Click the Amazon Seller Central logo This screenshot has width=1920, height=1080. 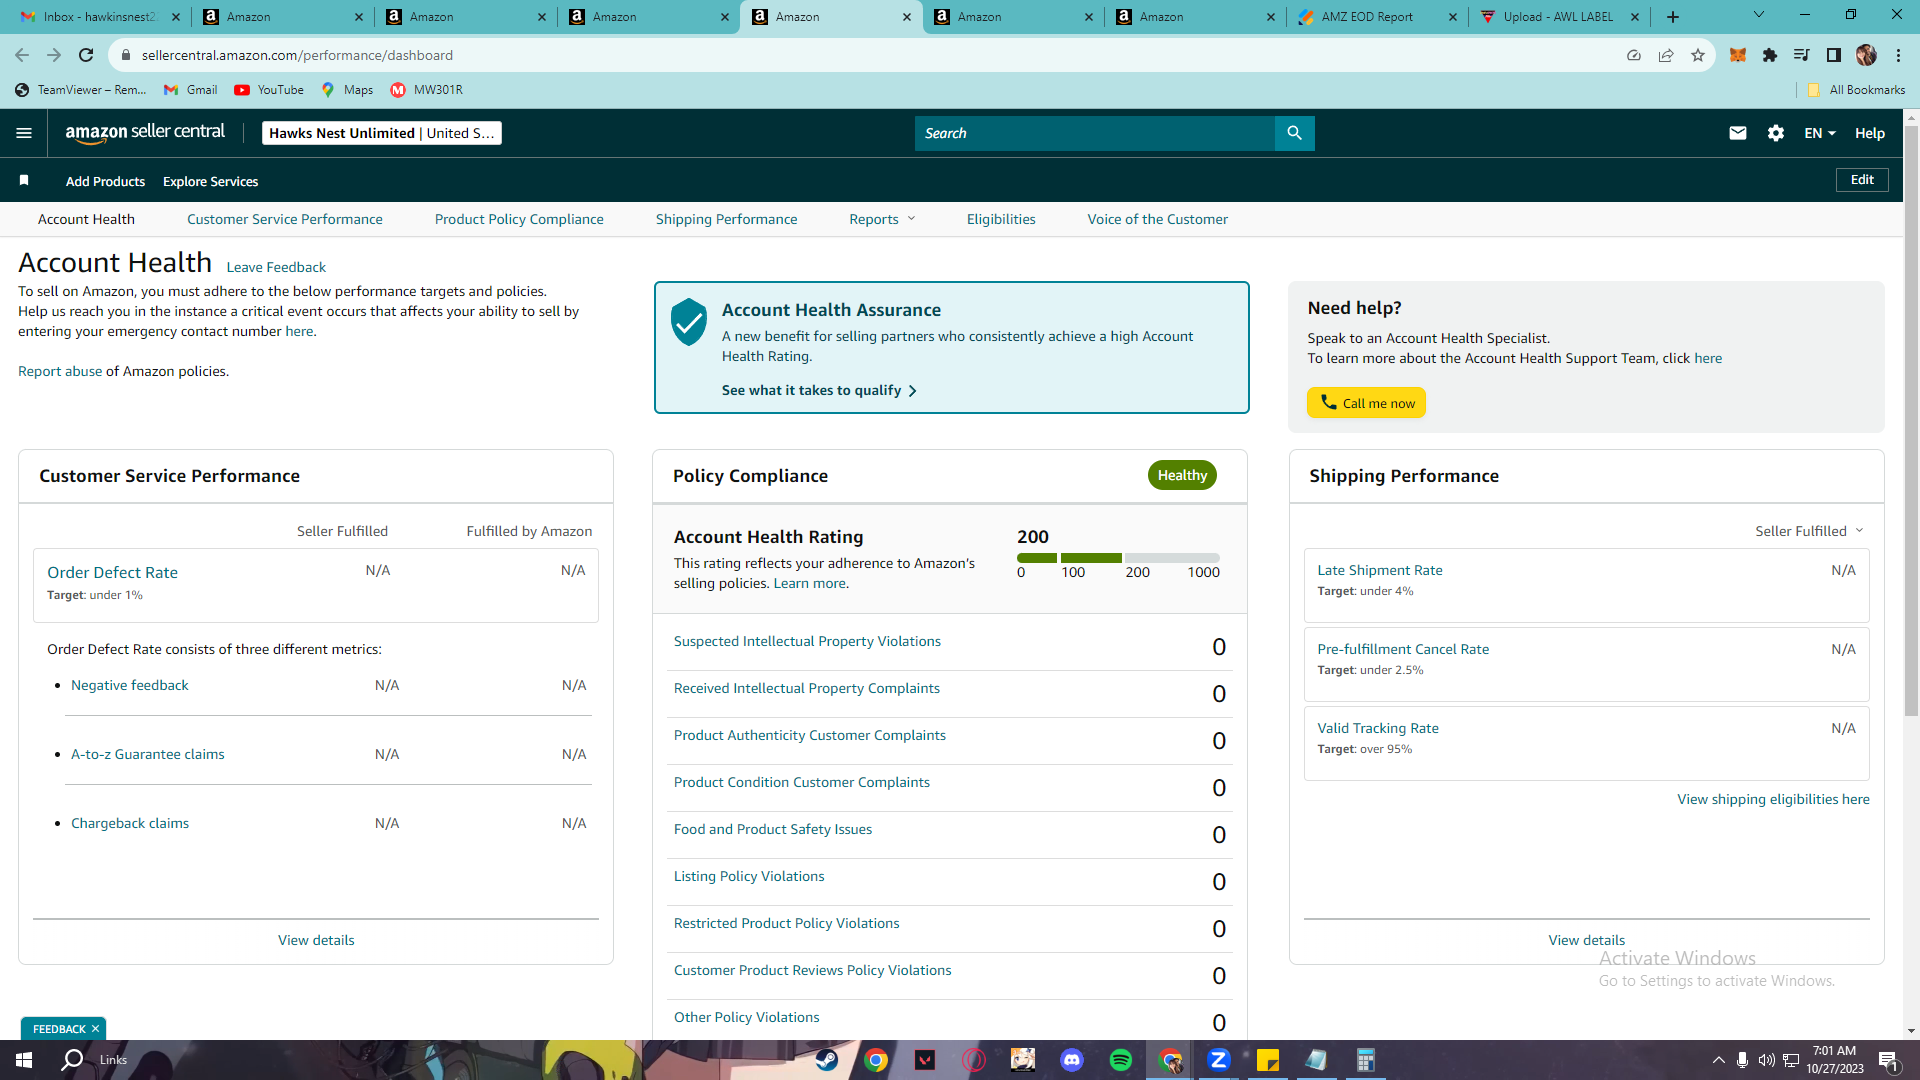click(x=145, y=133)
